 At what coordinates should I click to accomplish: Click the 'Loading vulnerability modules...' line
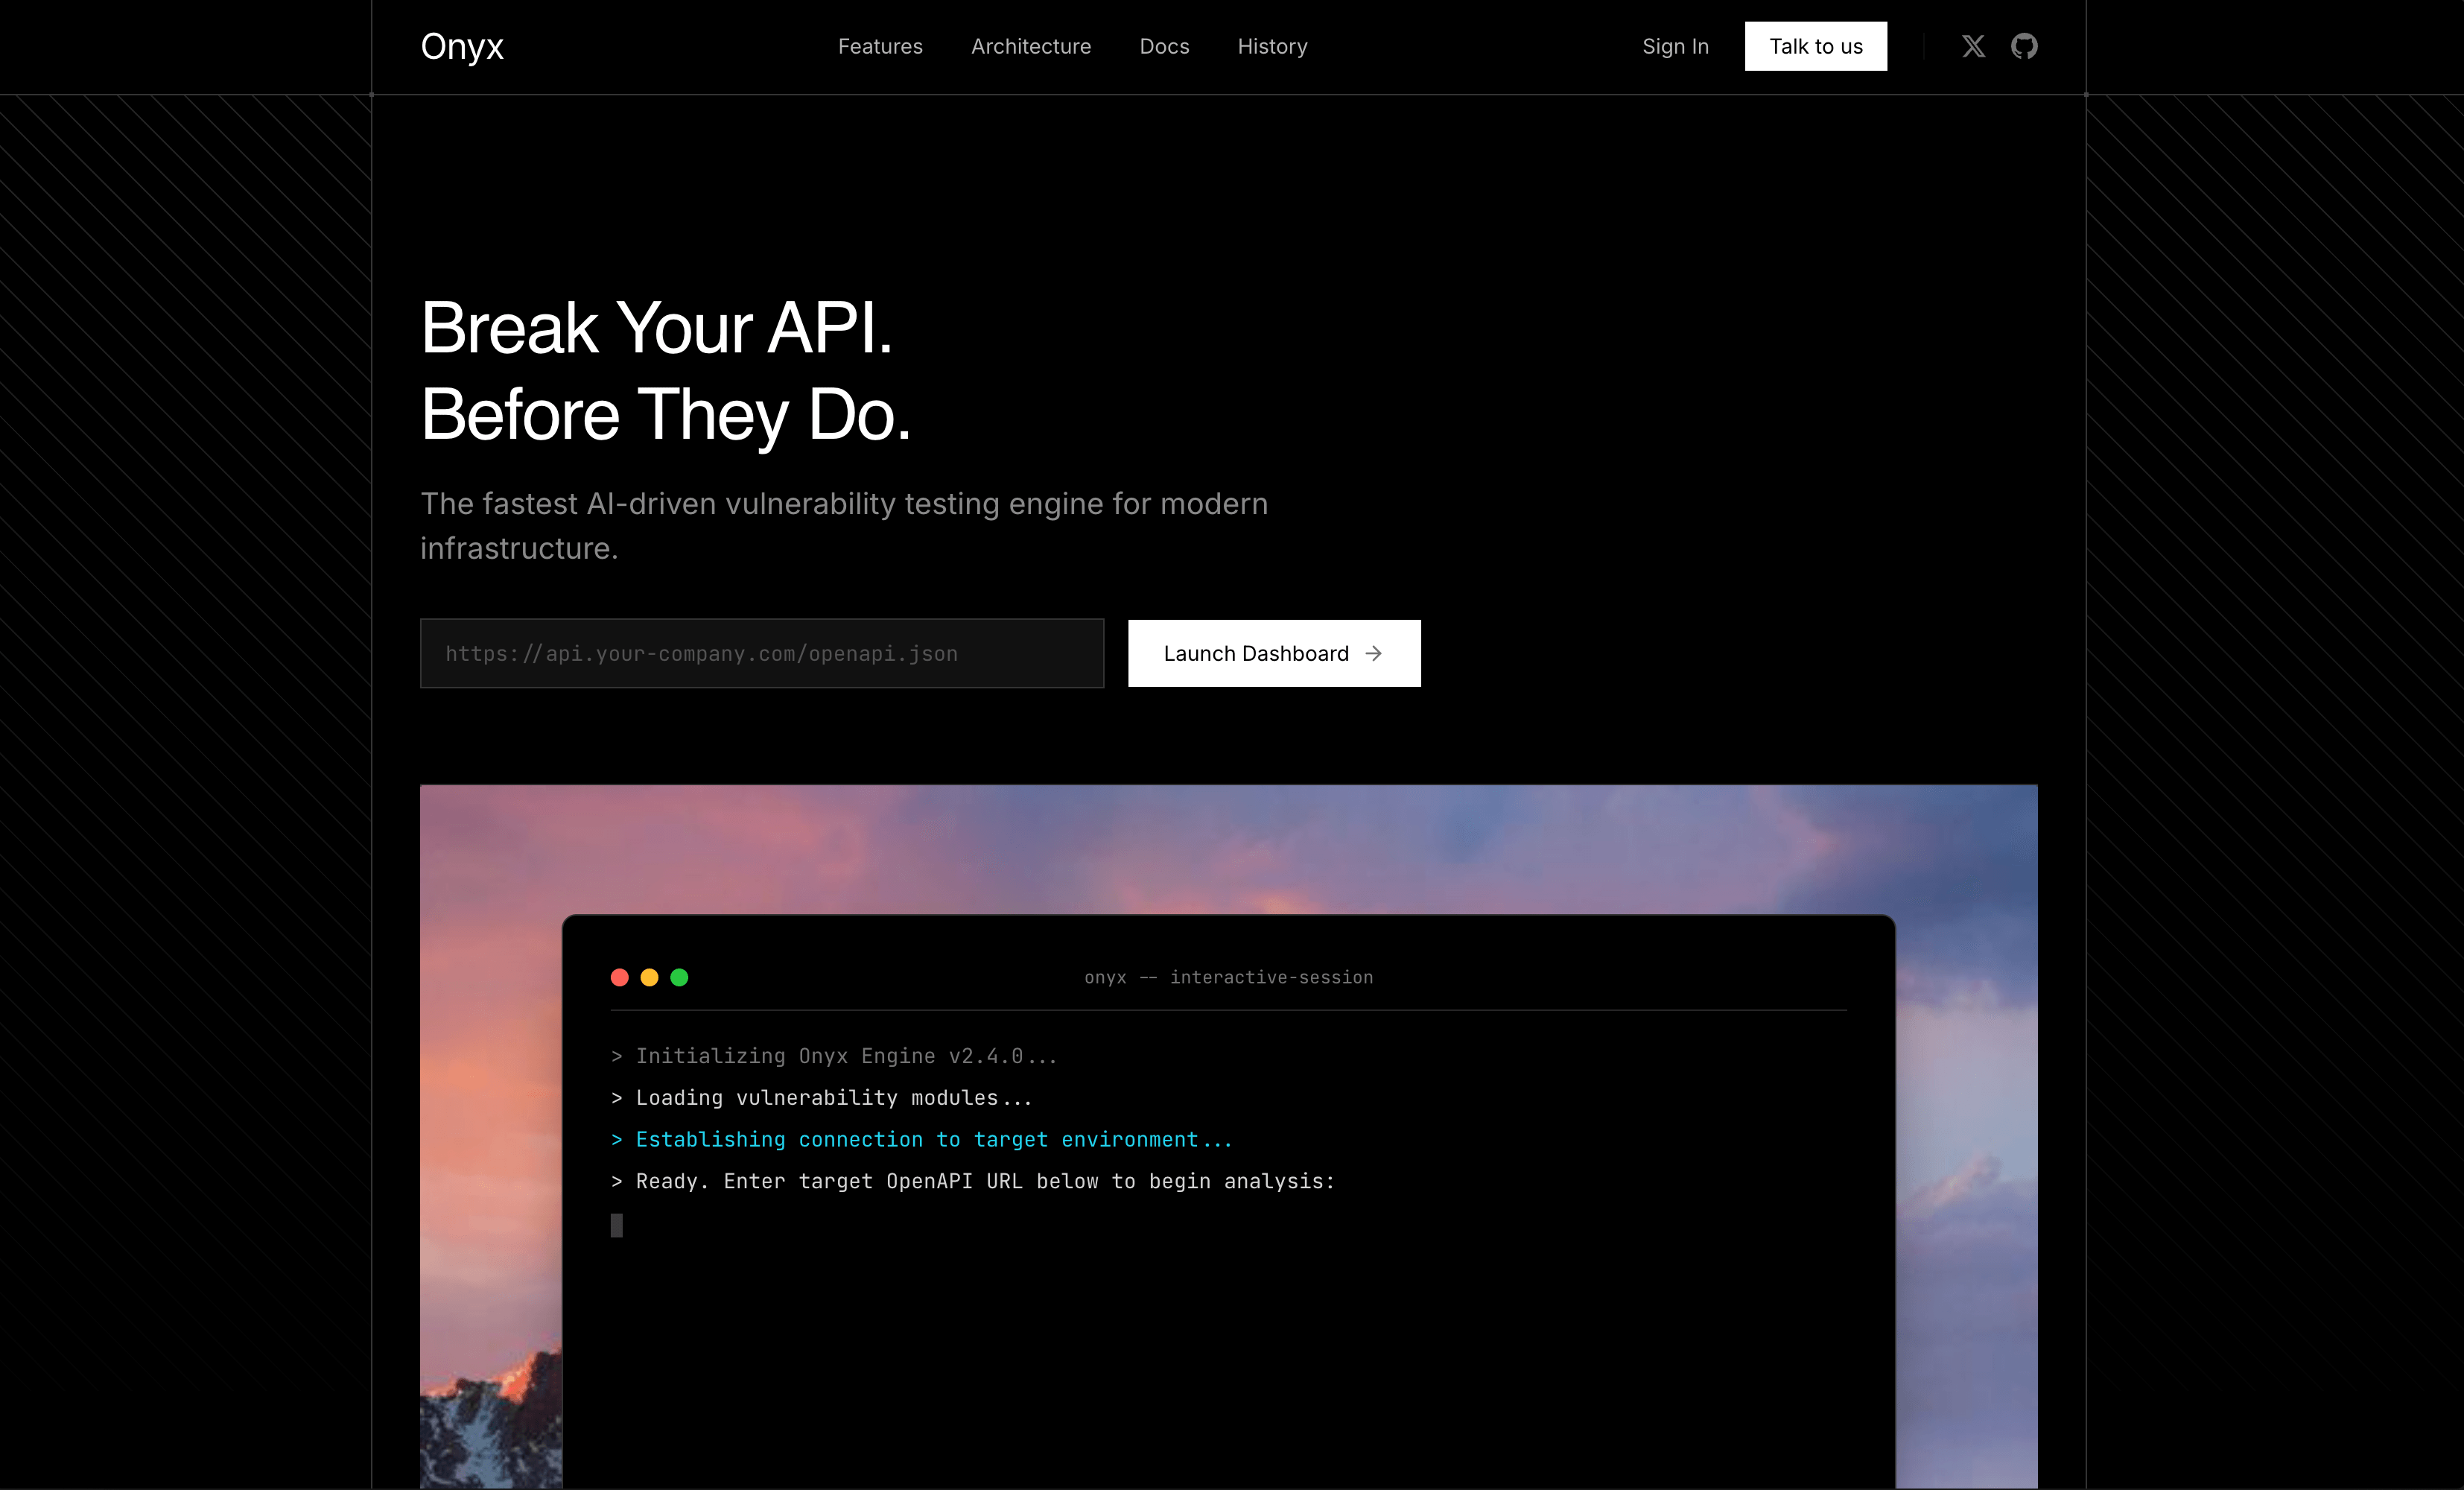(x=821, y=1098)
